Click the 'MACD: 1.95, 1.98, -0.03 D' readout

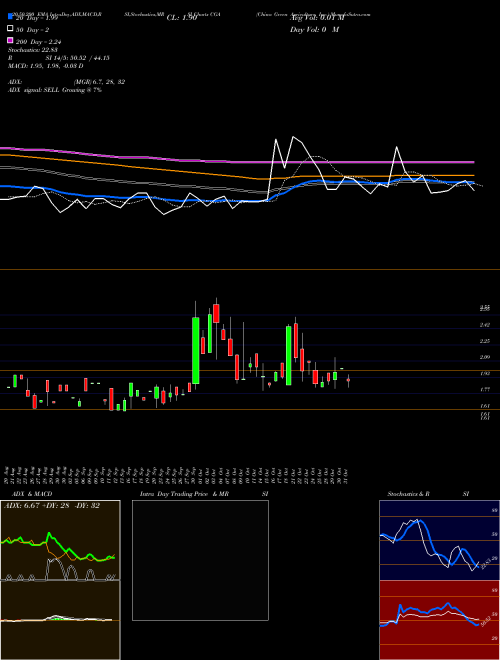tap(45, 66)
